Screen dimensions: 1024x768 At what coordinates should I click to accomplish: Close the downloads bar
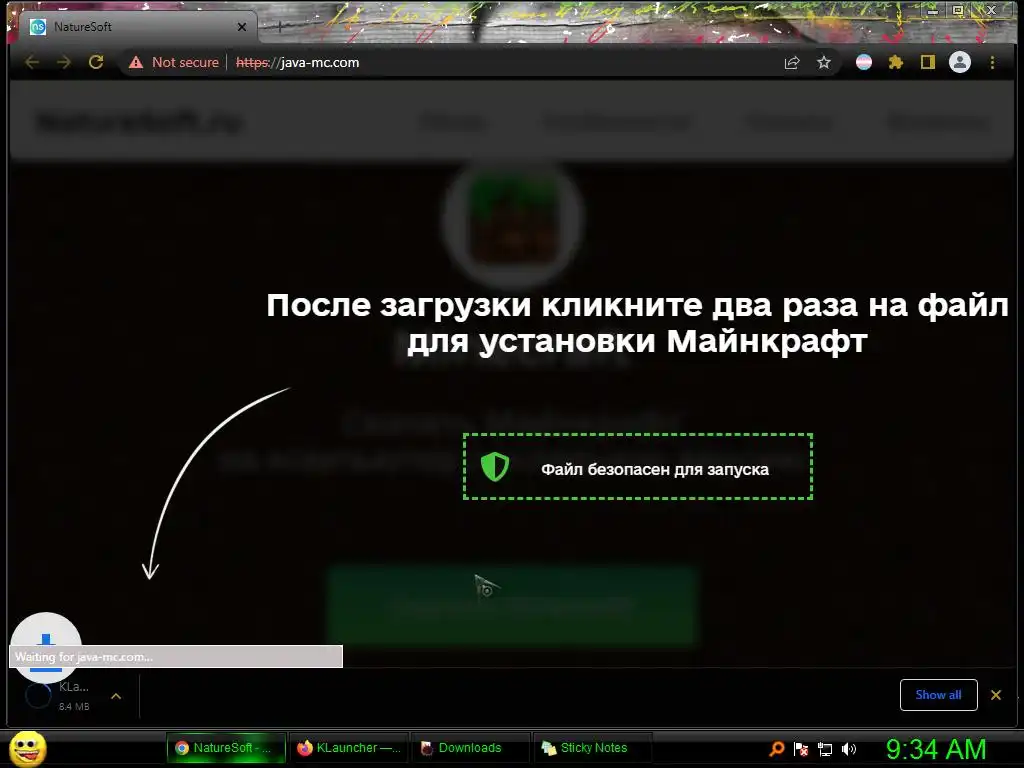pyautogui.click(x=996, y=695)
